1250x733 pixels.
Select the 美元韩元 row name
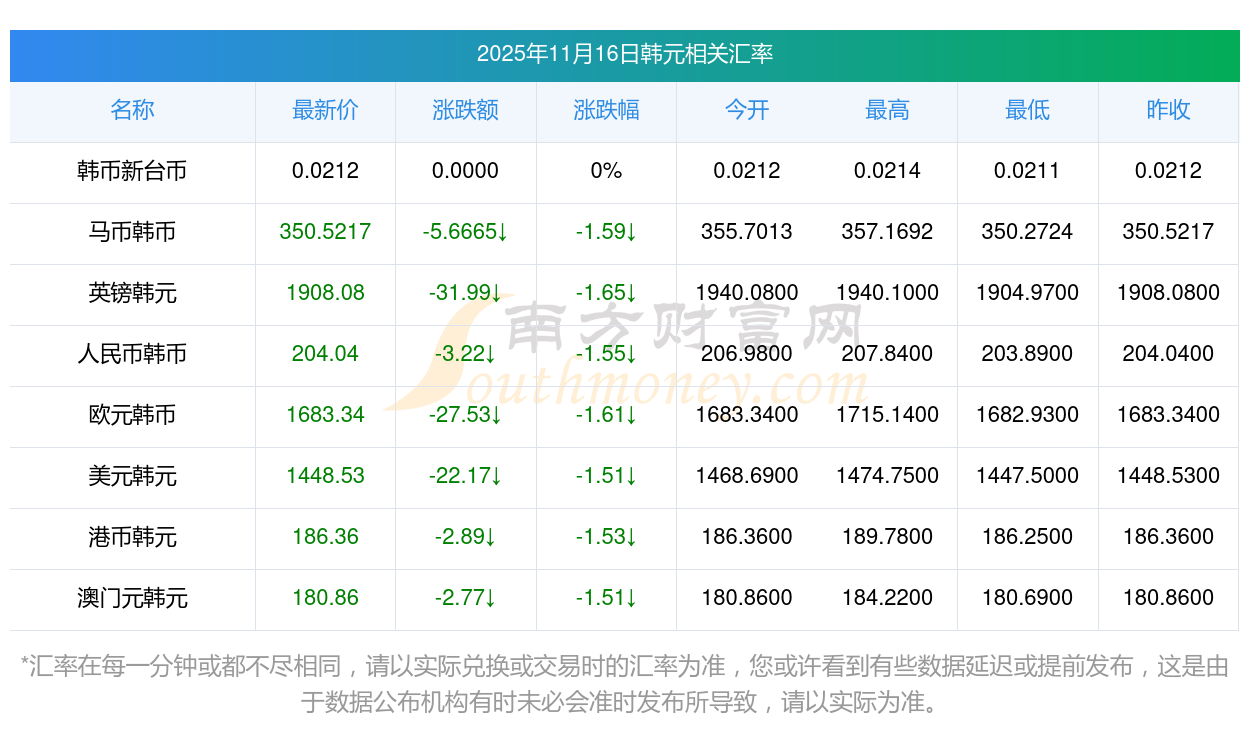coord(132,476)
